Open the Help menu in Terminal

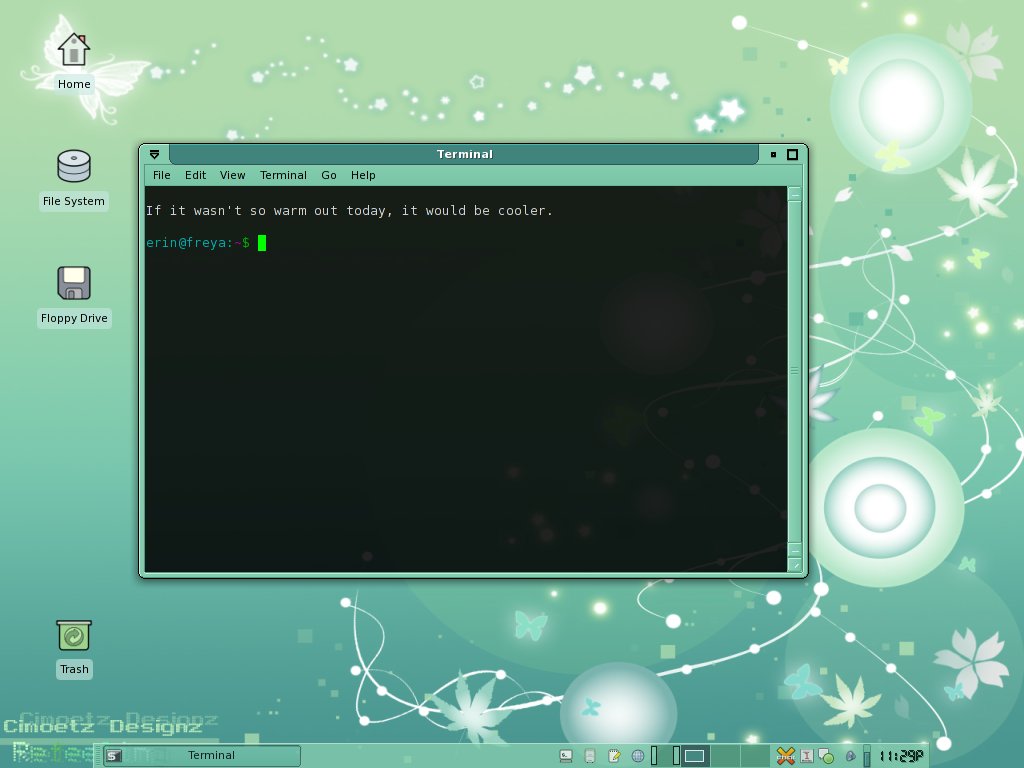coord(363,175)
